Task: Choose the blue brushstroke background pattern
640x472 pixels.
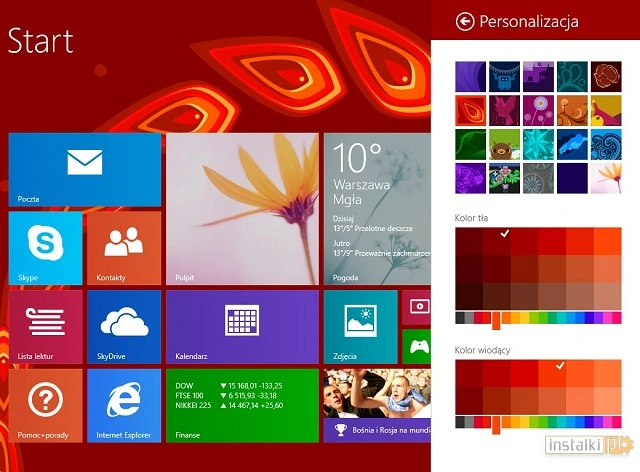Action: pos(572,145)
